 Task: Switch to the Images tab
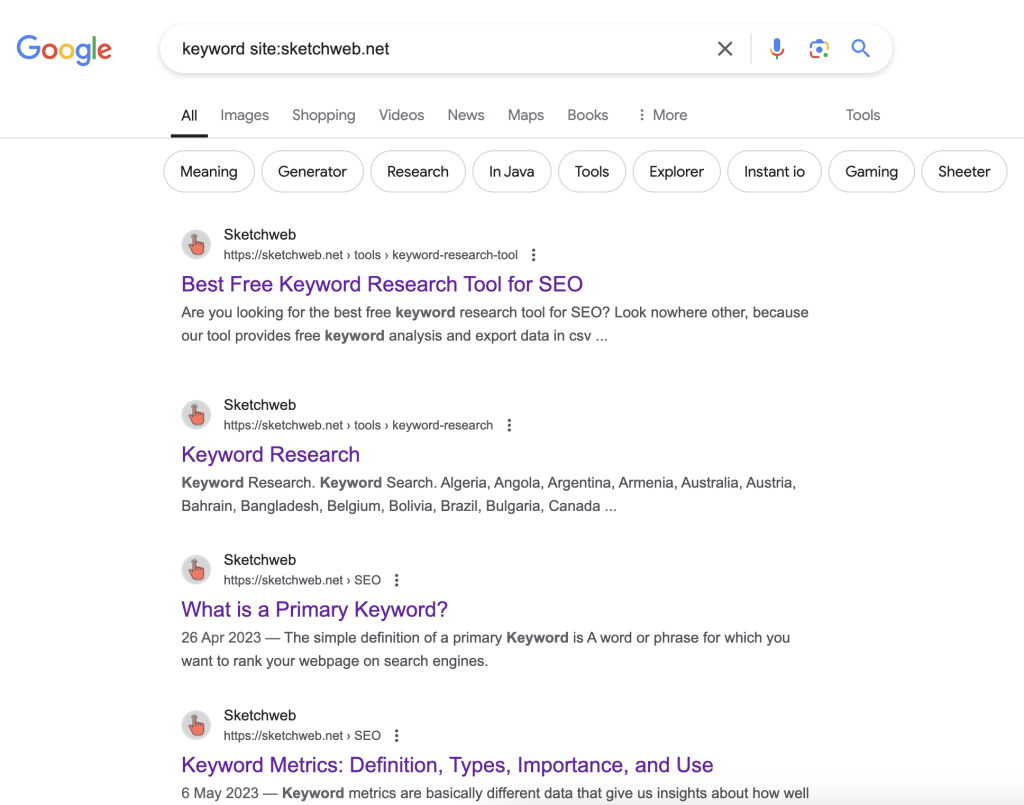tap(244, 115)
